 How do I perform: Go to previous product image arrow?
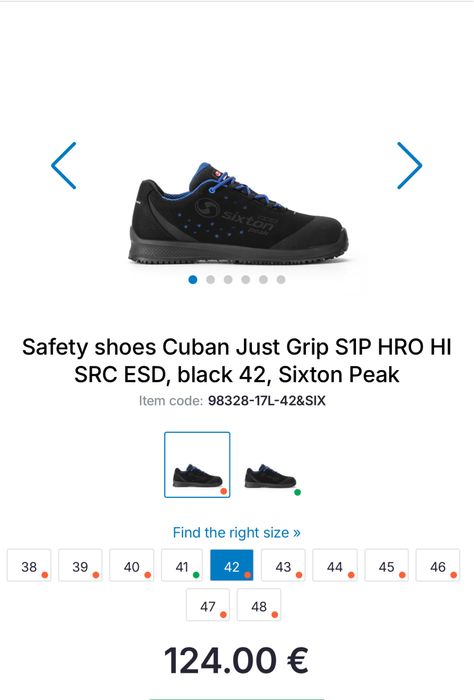coord(64,166)
